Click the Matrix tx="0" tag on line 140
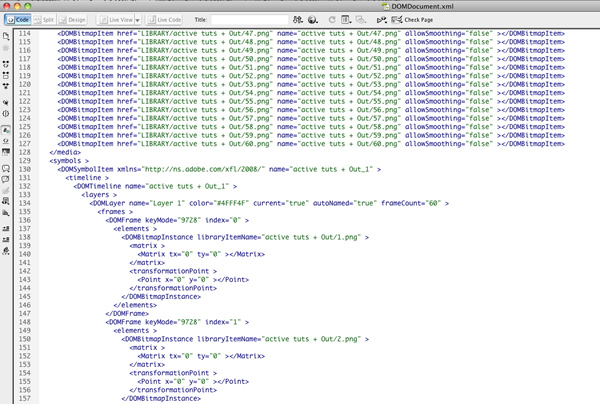Viewport: 600px width, 404px height. [x=201, y=254]
